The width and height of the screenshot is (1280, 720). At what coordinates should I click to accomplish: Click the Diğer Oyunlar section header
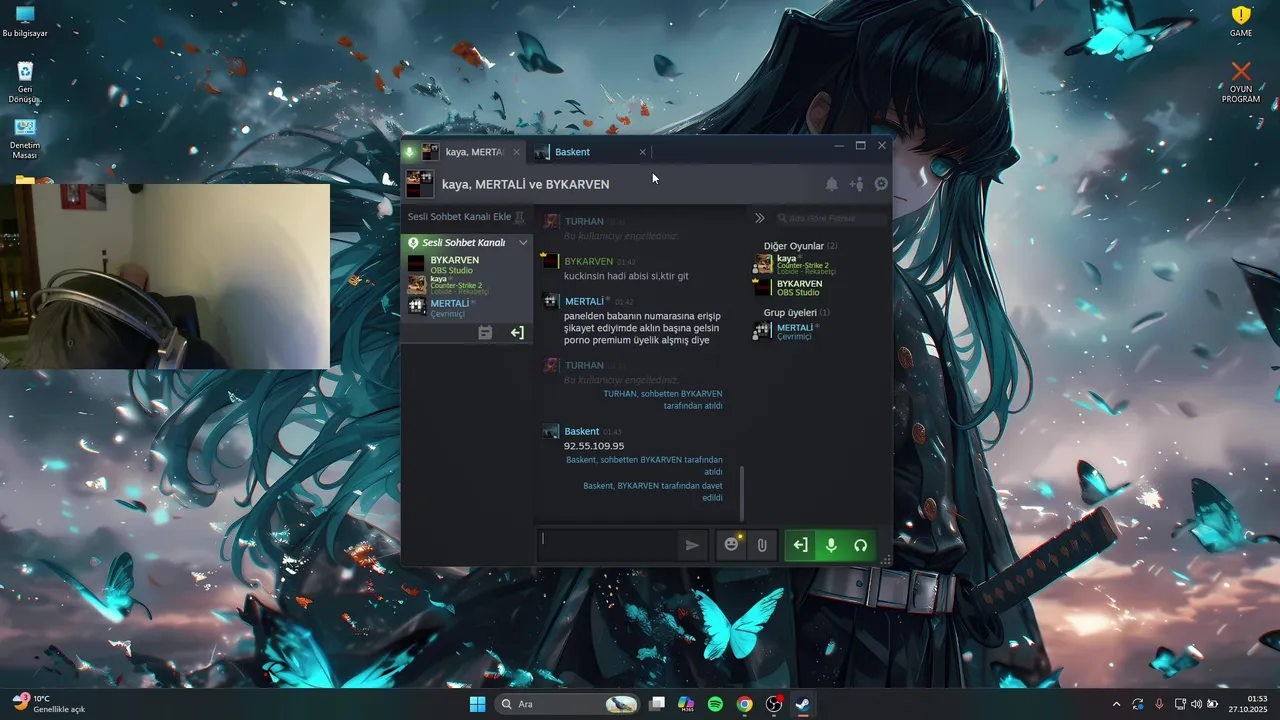800,246
